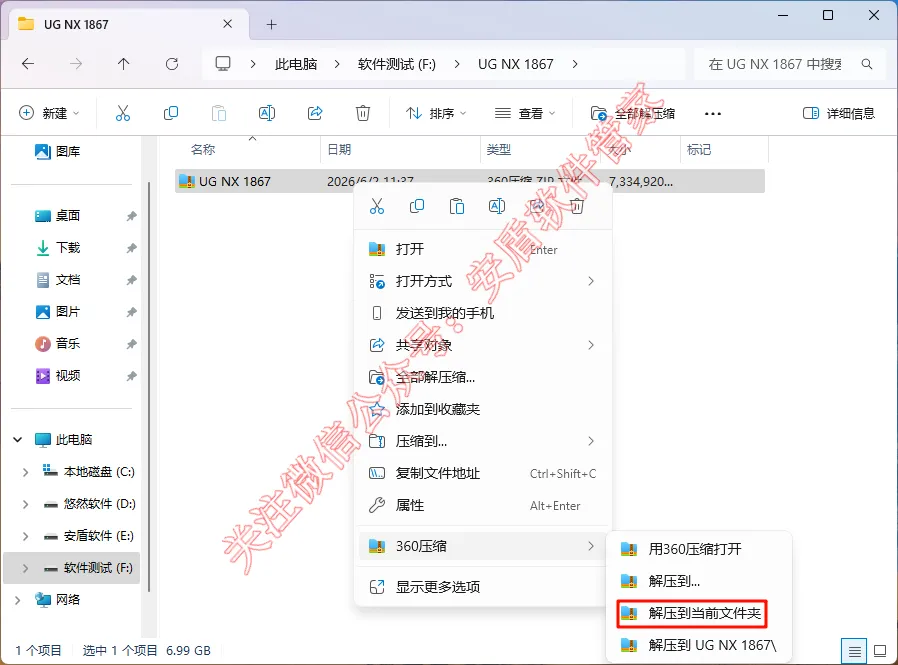This screenshot has height=665, width=898.
Task: Open the New dropdown button
Action: (x=49, y=113)
